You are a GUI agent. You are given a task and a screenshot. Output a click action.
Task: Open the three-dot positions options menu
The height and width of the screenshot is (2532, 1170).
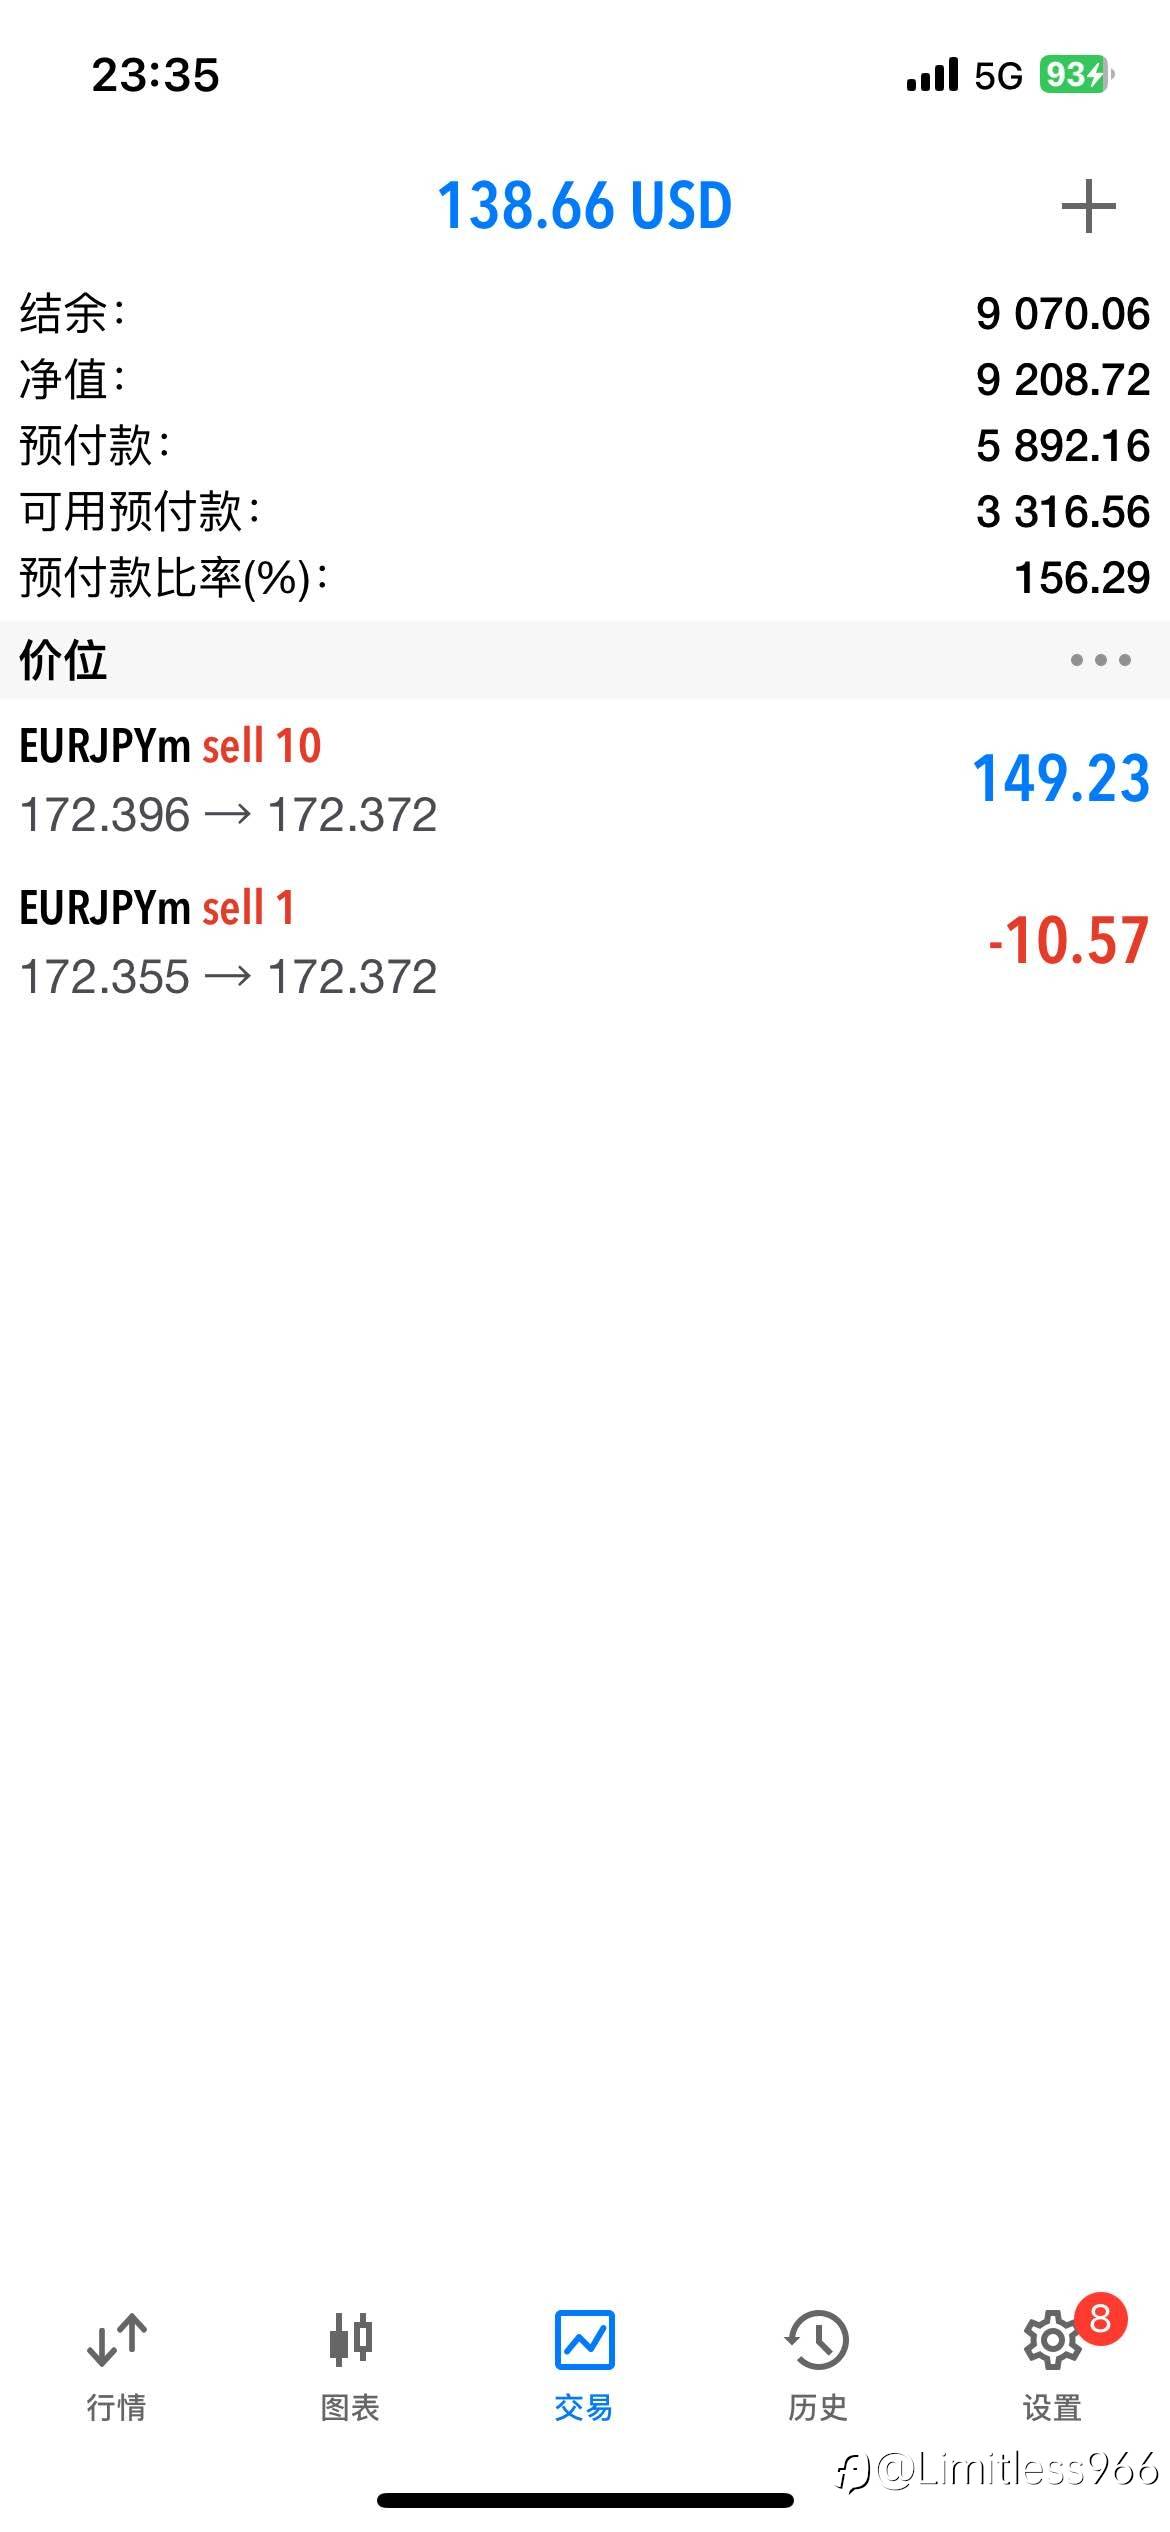[1100, 660]
